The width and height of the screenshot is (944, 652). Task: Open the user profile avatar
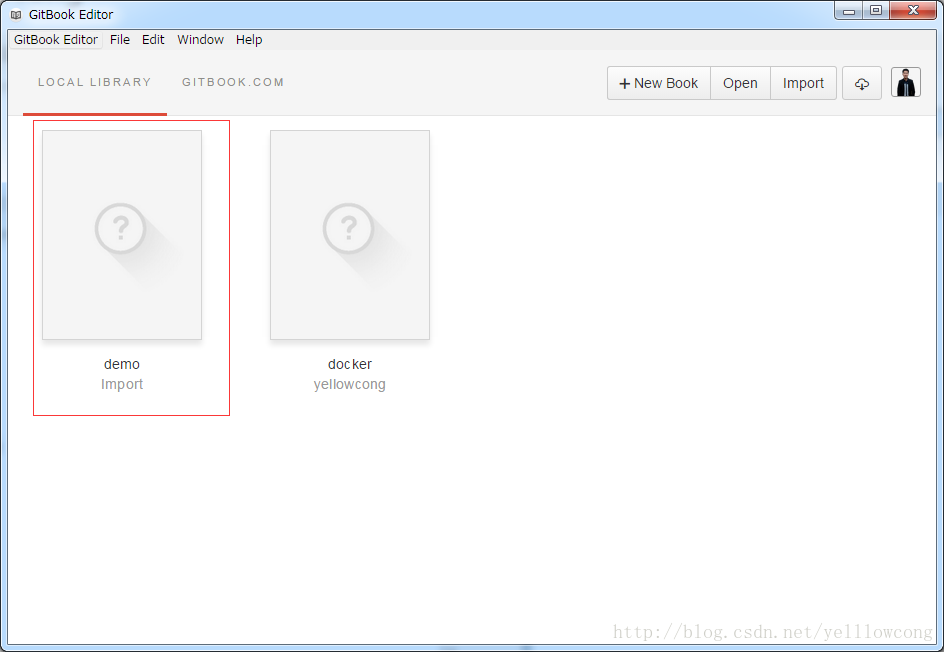905,82
